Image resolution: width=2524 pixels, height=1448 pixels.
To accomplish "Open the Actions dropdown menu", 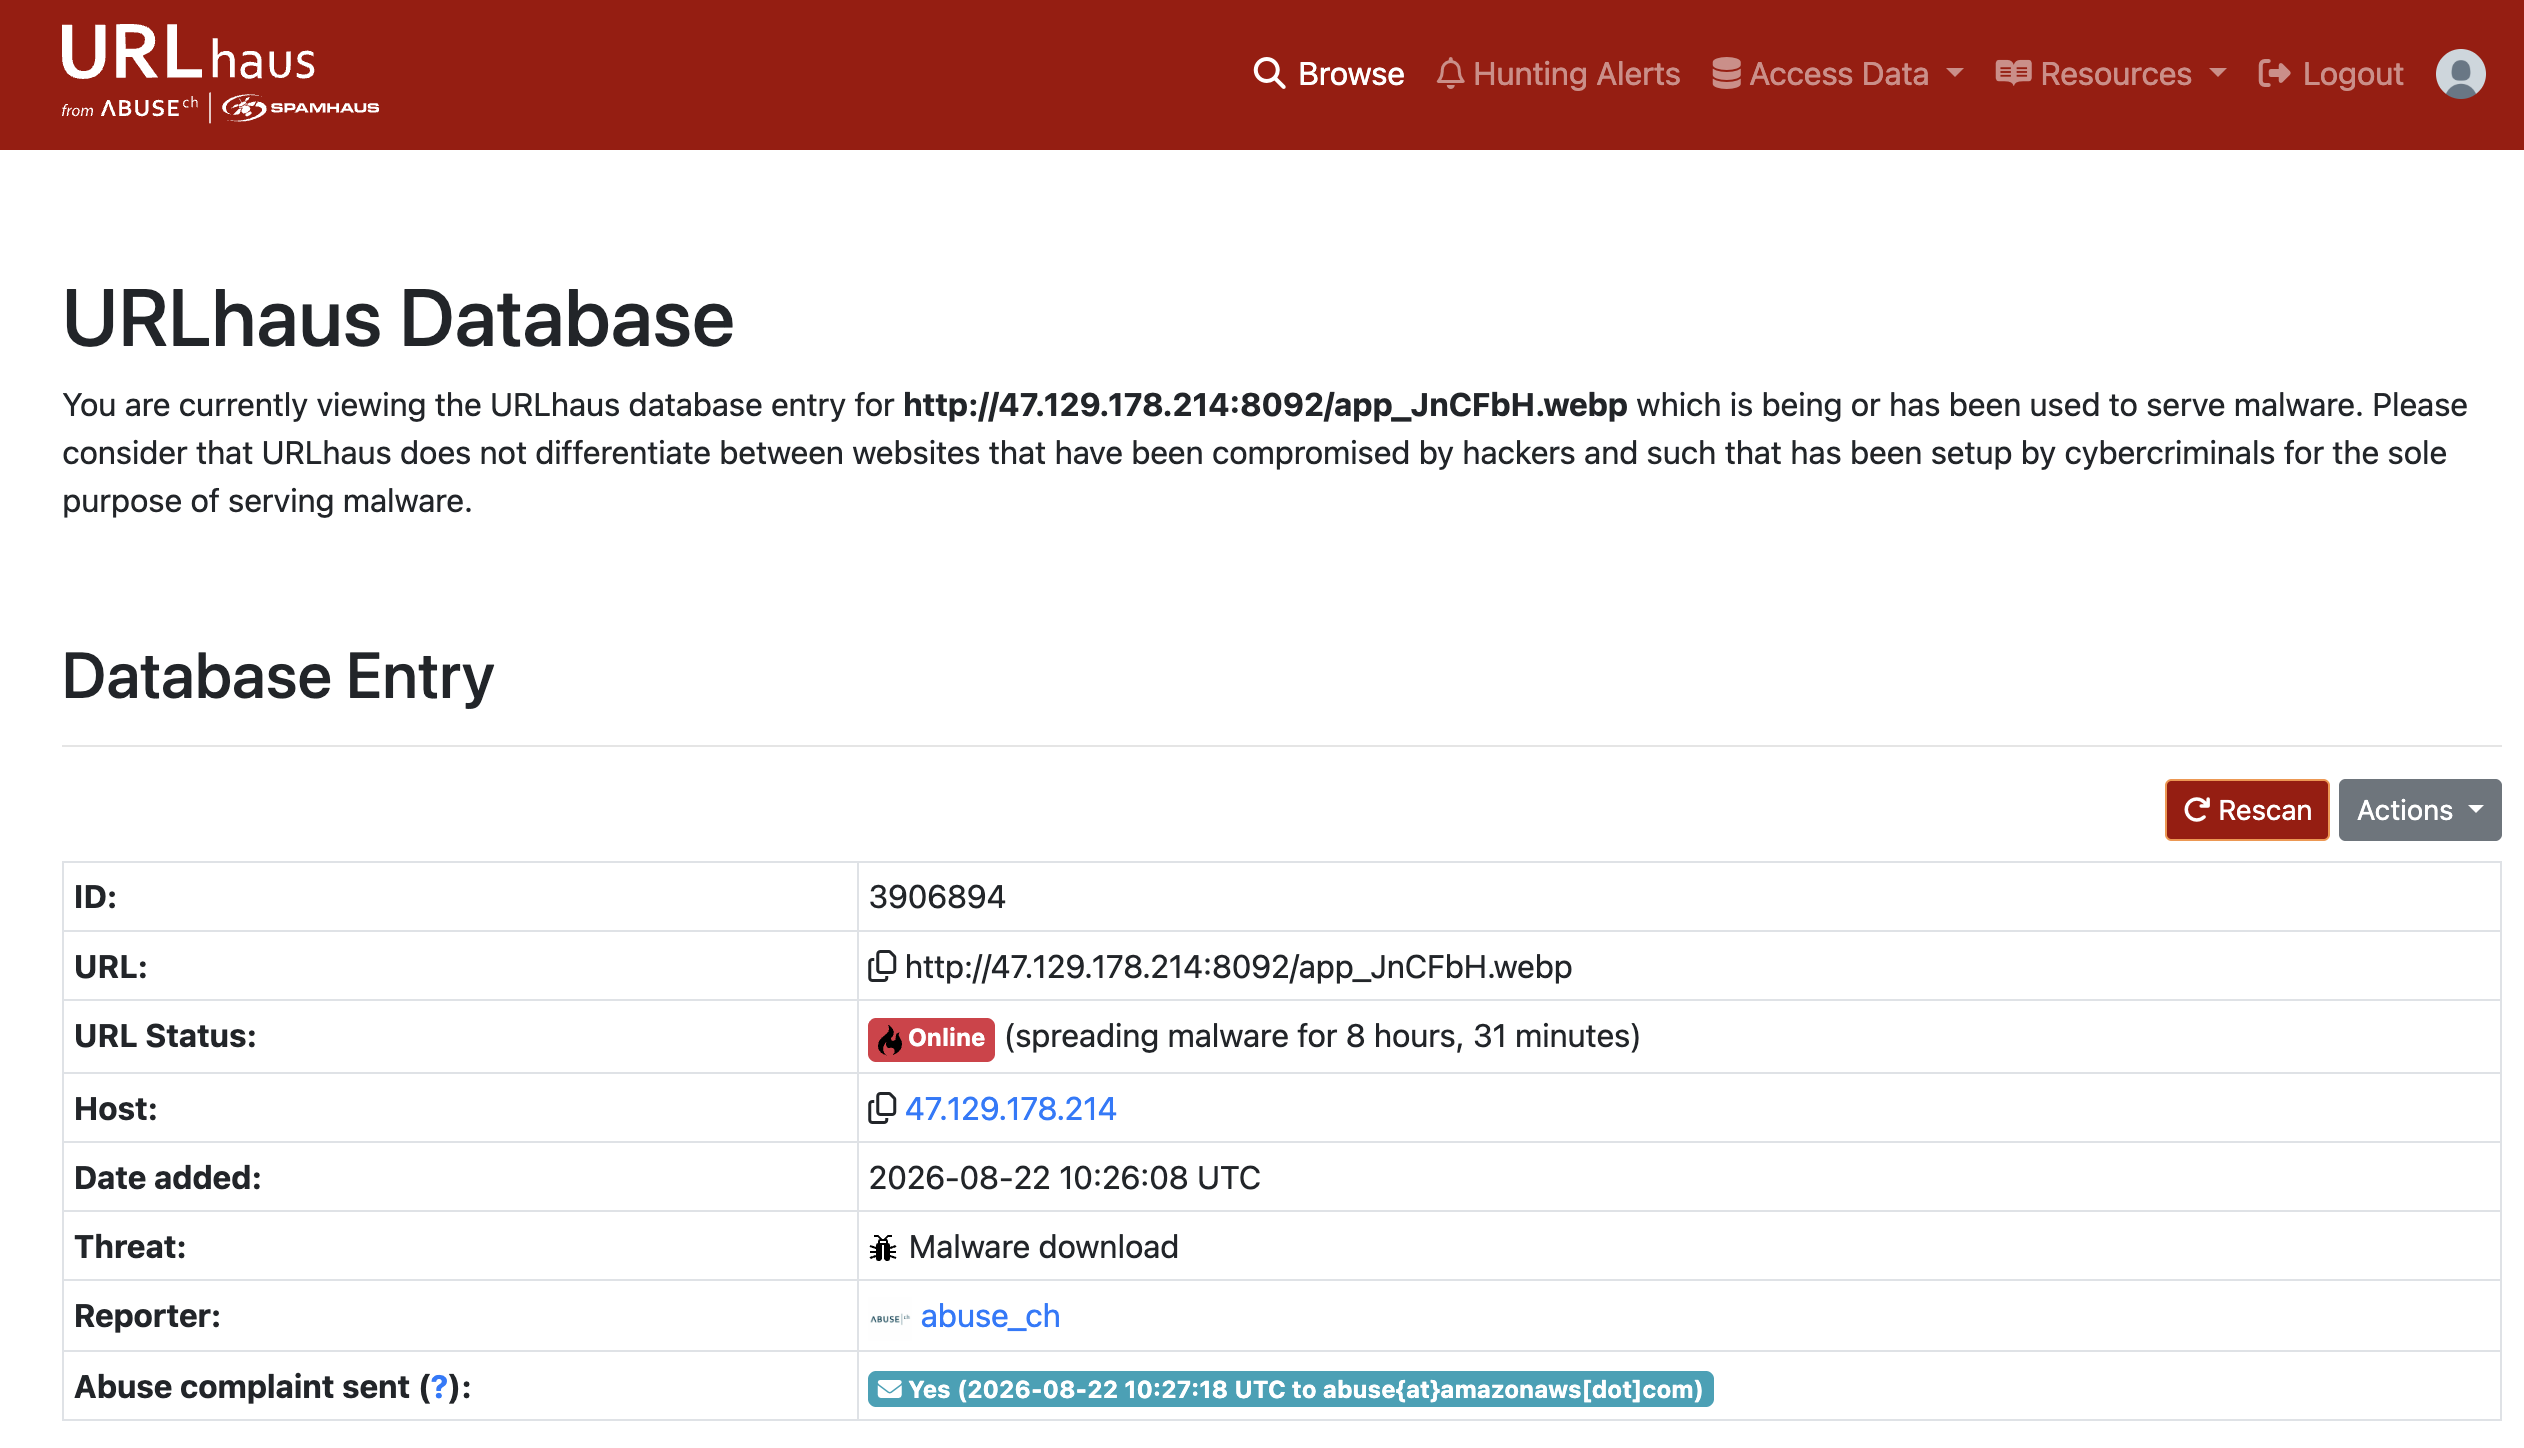I will pyautogui.click(x=2420, y=810).
